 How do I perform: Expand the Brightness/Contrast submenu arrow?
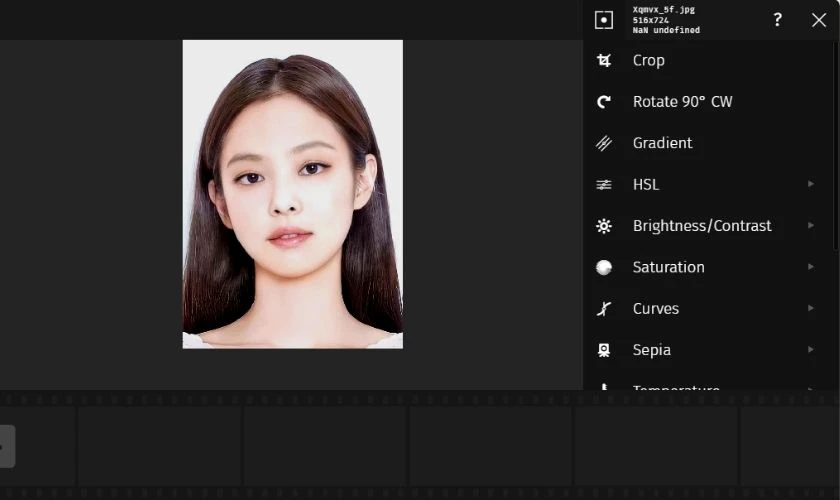click(x=811, y=225)
